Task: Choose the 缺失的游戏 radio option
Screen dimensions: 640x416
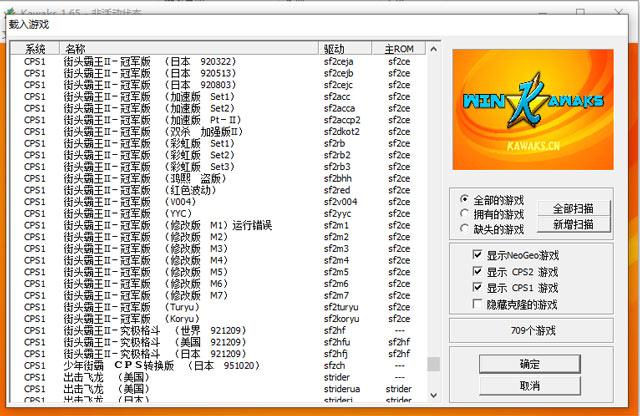Action: tap(464, 228)
